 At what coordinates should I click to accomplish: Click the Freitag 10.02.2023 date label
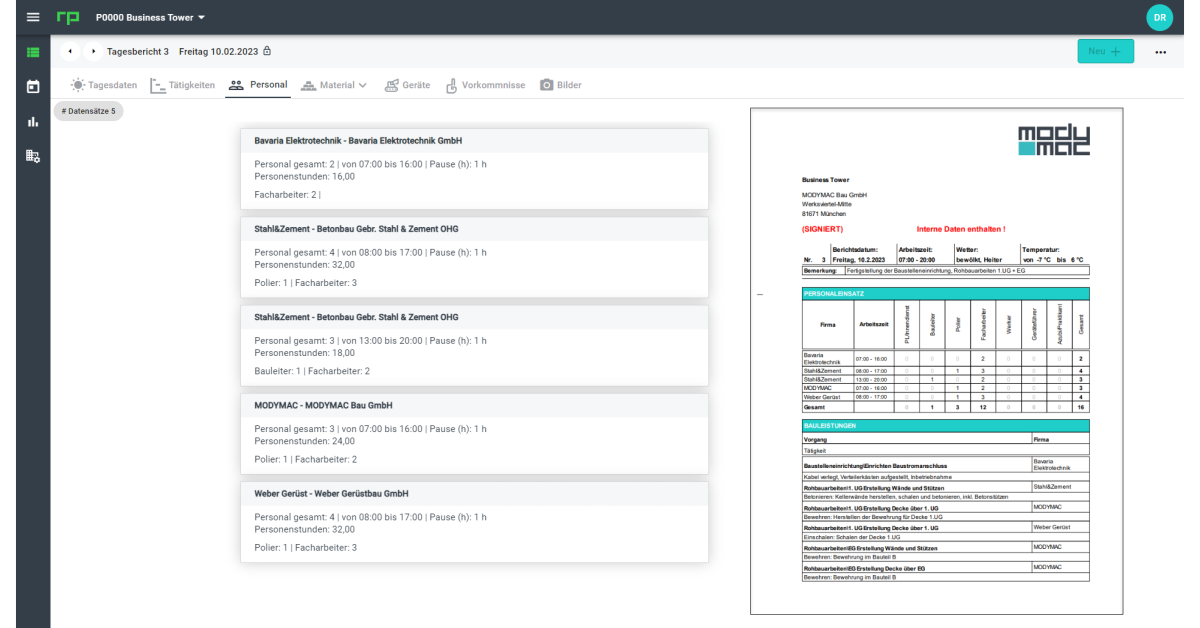coord(219,51)
